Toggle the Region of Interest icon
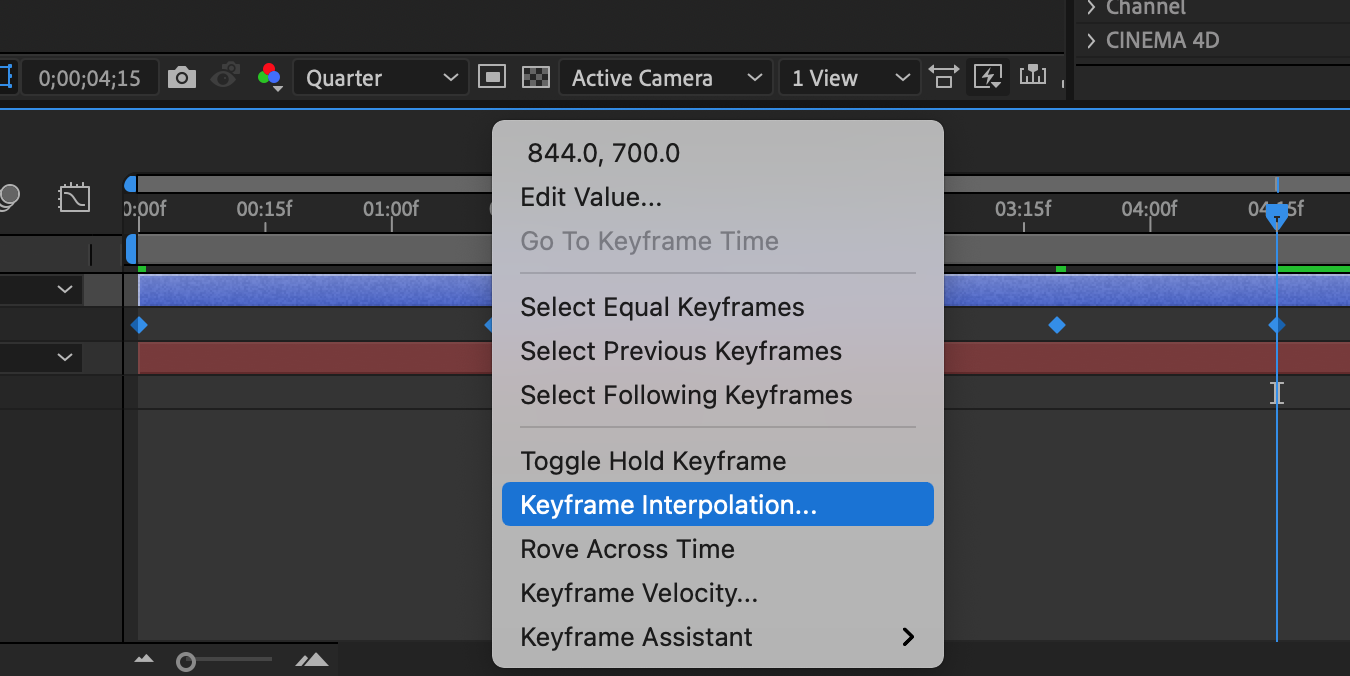The height and width of the screenshot is (676, 1350). click(x=492, y=77)
